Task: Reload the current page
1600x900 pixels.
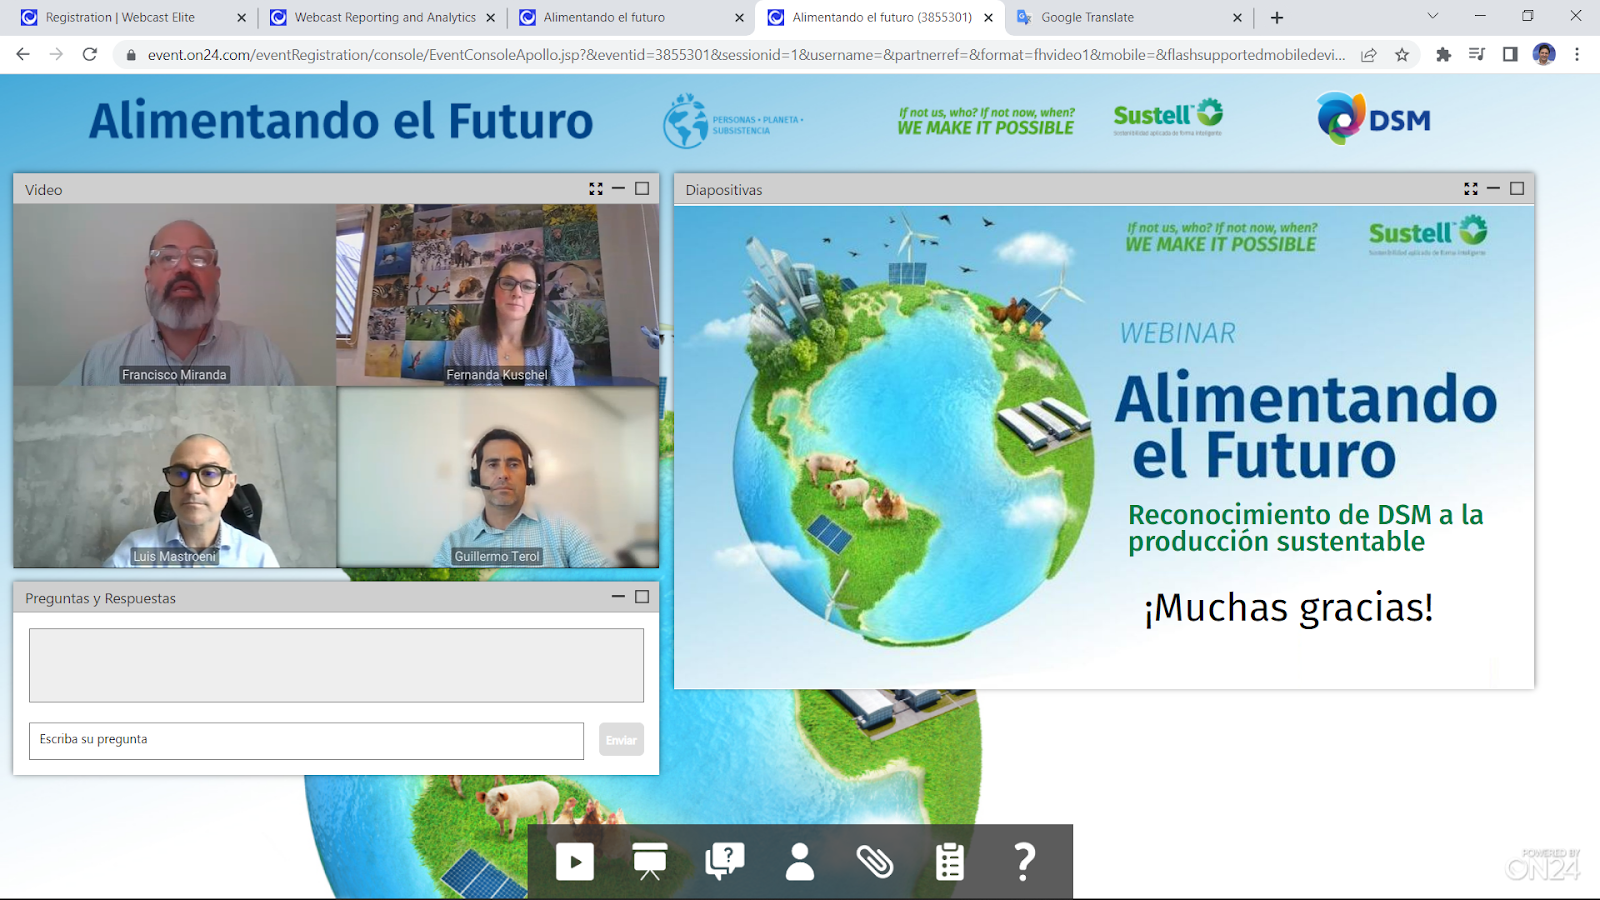Action: (90, 55)
